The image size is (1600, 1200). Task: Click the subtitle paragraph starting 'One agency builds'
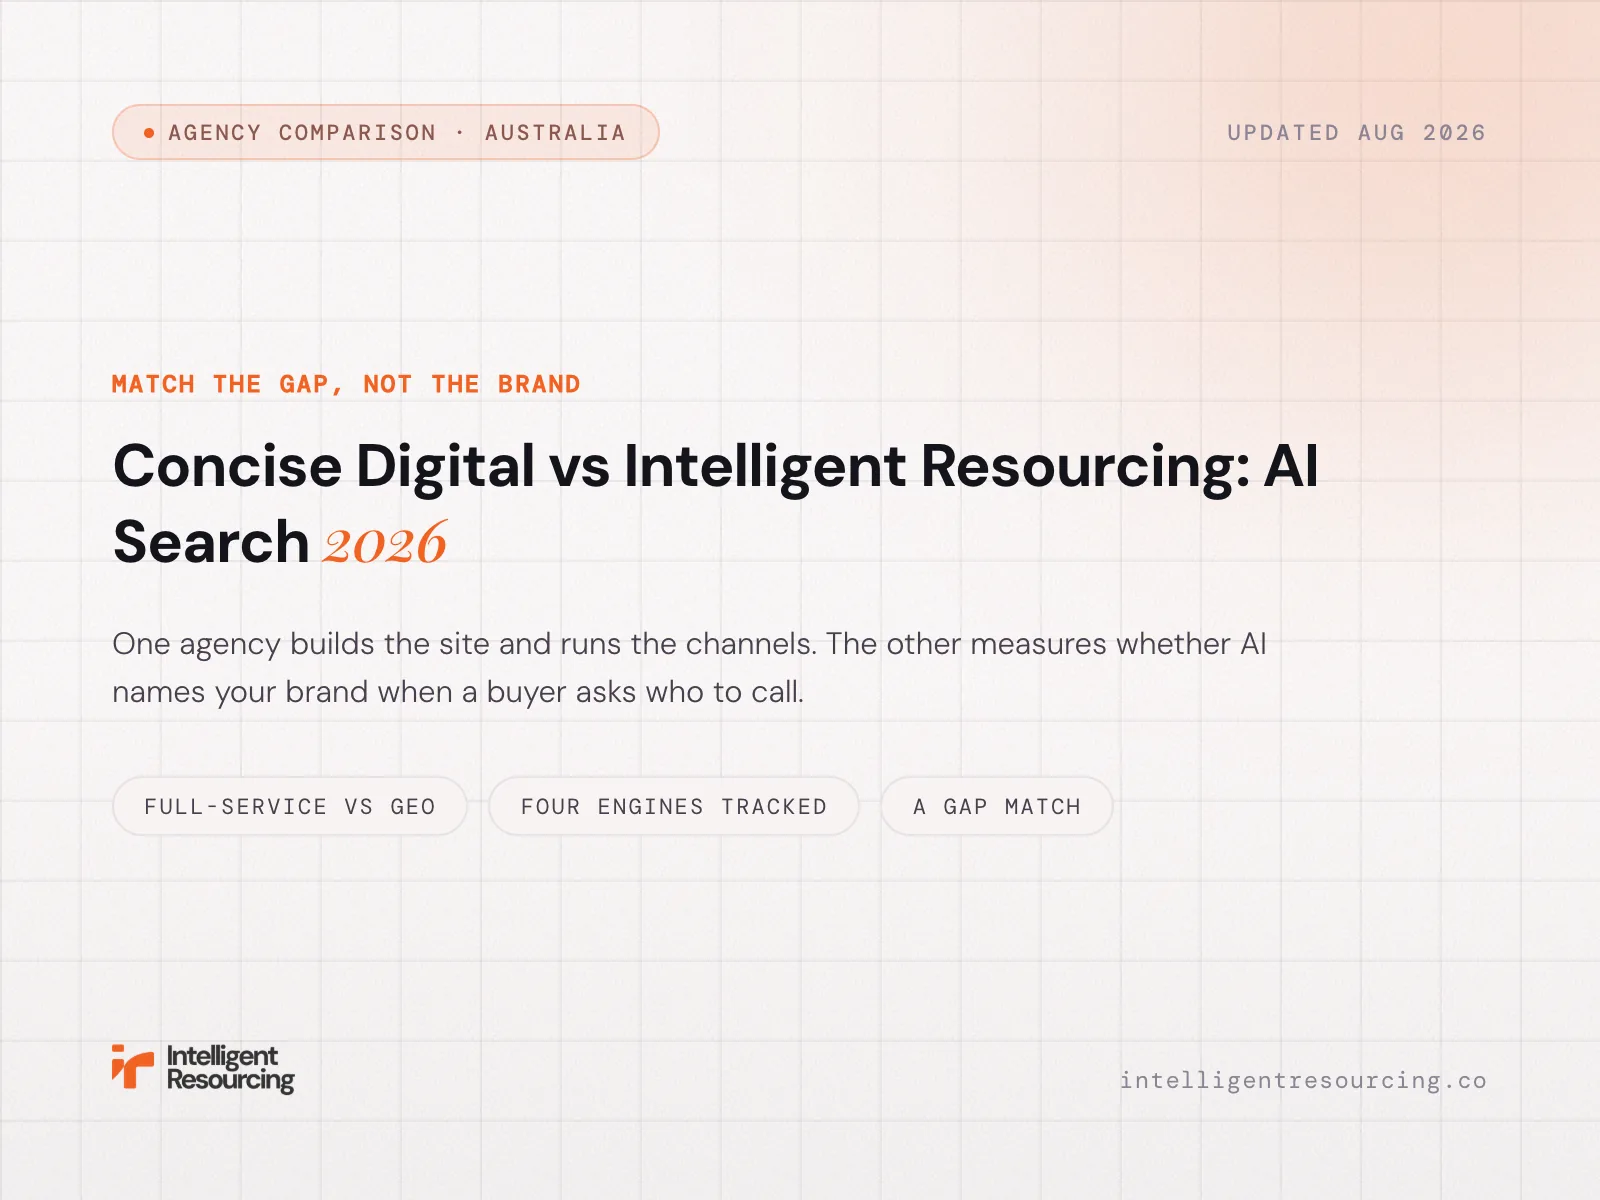689,667
